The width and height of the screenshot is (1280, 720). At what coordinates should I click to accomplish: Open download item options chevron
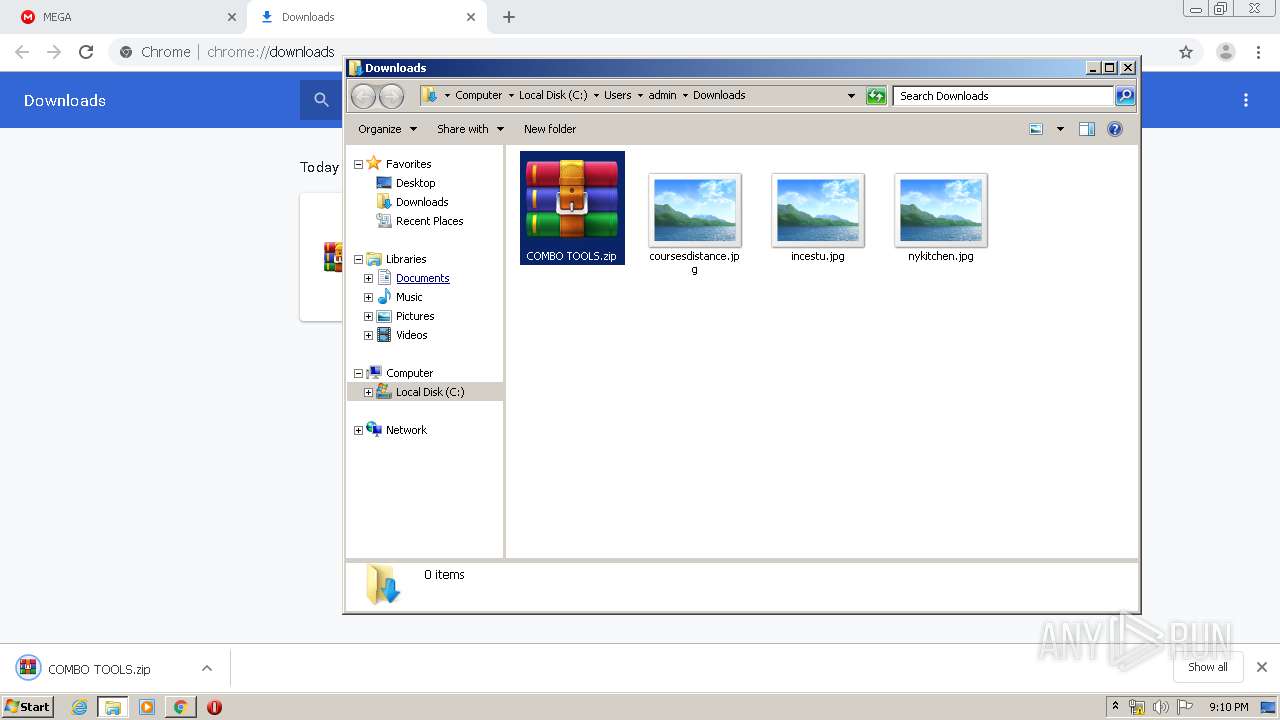click(207, 668)
